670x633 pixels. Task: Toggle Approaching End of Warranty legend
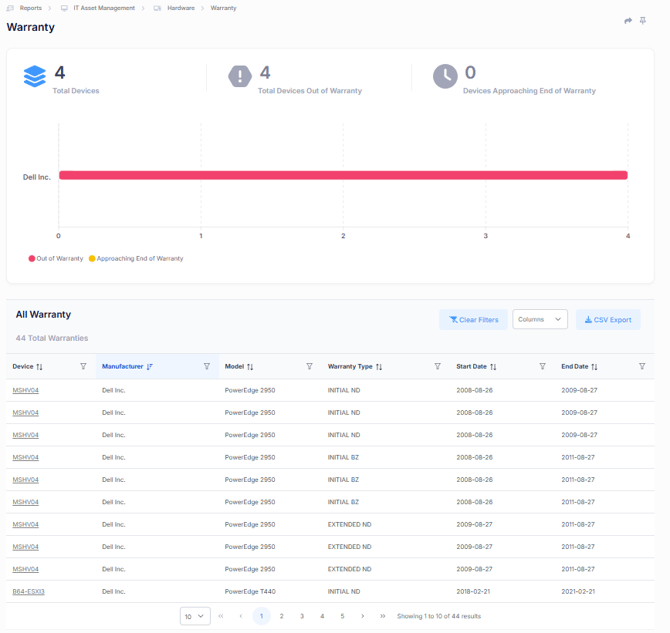pyautogui.click(x=139, y=258)
